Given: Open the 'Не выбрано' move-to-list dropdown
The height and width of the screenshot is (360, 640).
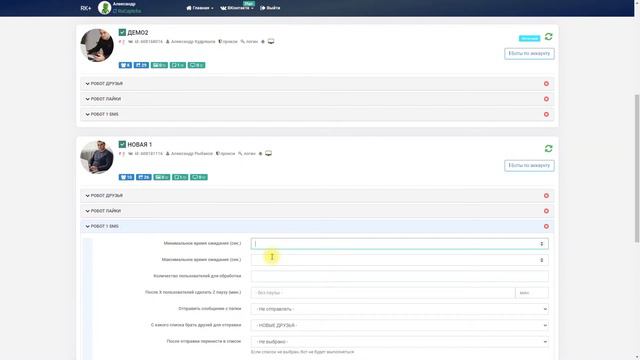Looking at the screenshot, I should [x=400, y=342].
